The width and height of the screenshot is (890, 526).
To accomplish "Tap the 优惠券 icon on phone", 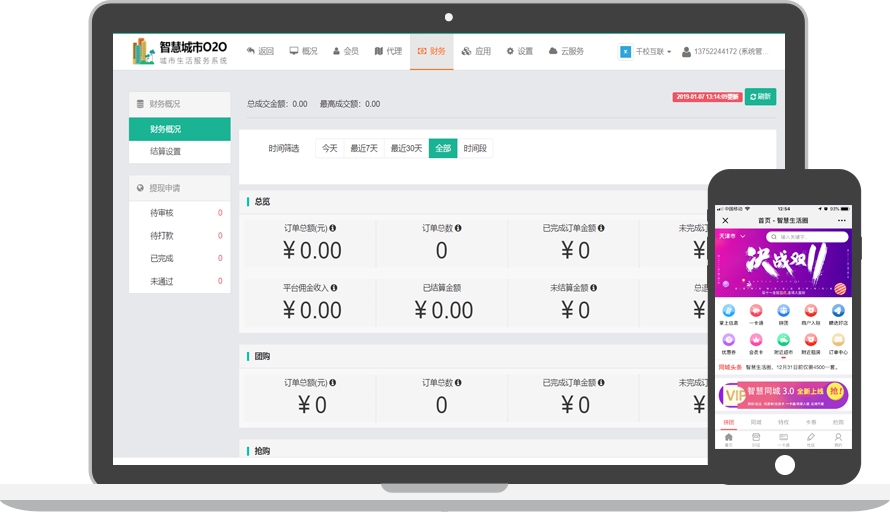I will (729, 340).
